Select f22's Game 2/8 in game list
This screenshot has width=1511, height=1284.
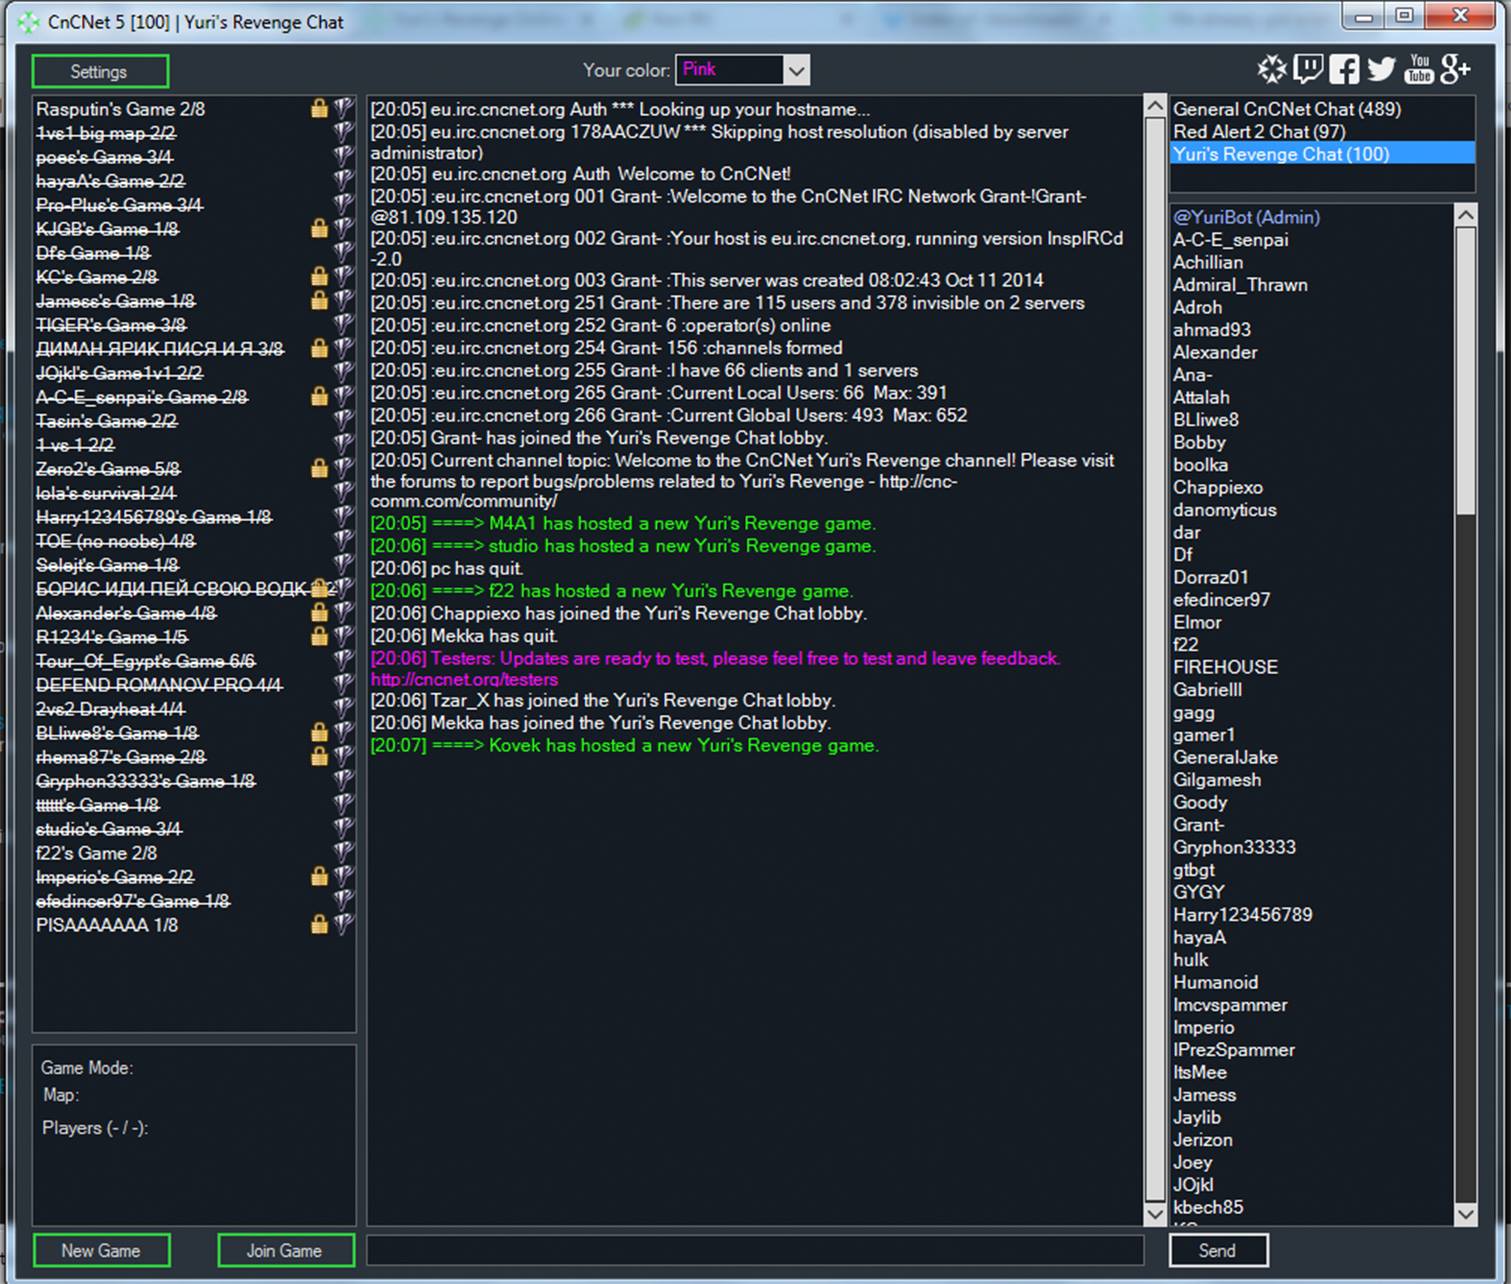(194, 852)
